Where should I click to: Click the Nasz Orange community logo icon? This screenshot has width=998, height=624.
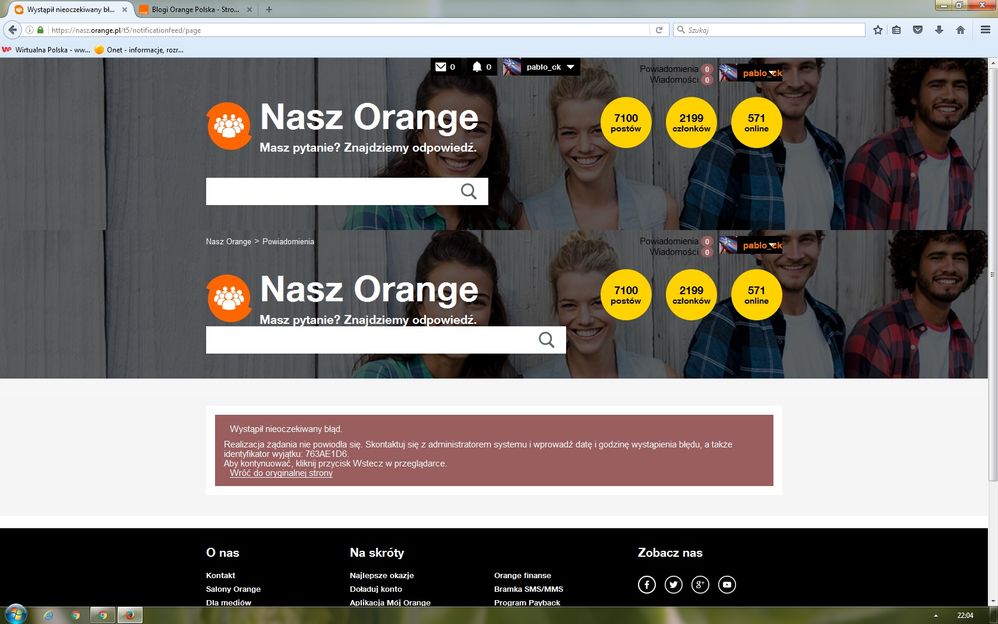pyautogui.click(x=229, y=124)
